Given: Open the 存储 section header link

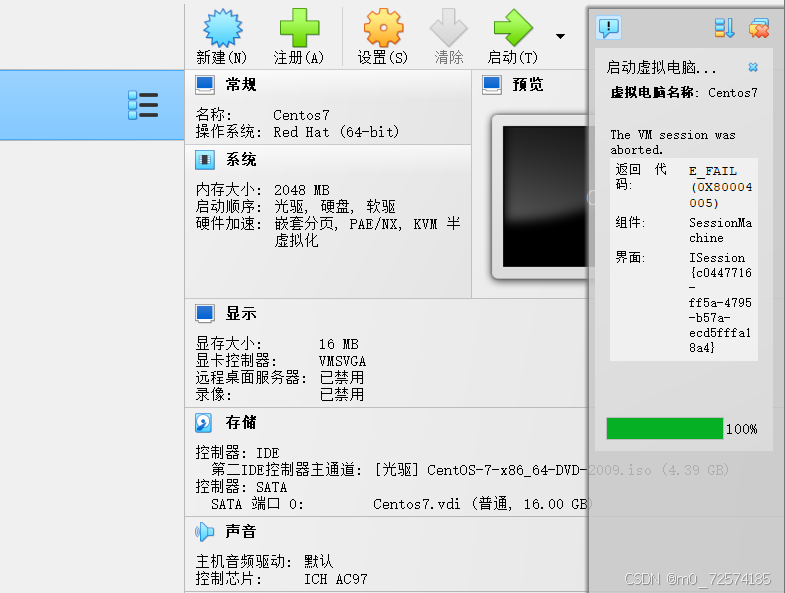Looking at the screenshot, I should pyautogui.click(x=241, y=423).
